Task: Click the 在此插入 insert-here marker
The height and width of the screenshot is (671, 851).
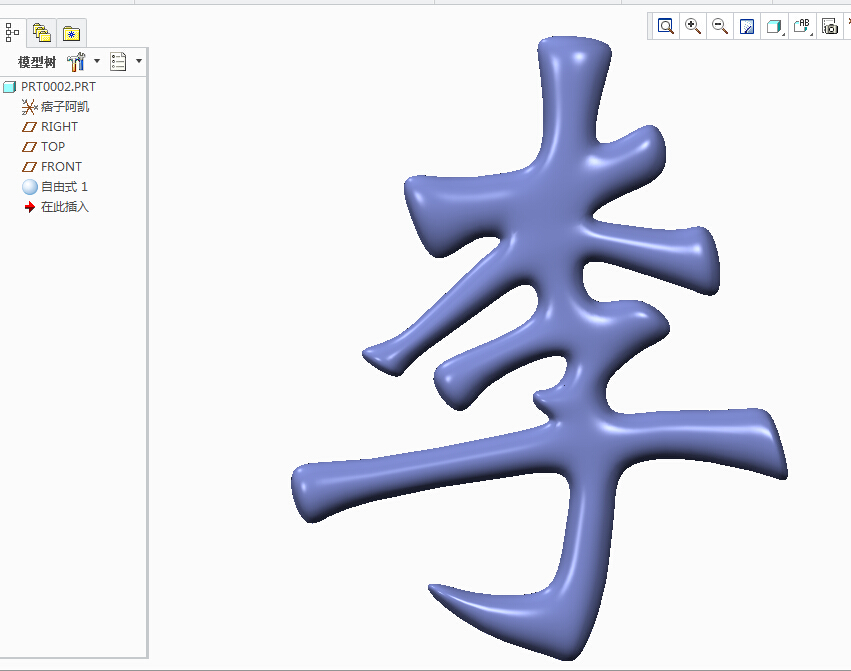Action: pos(64,207)
